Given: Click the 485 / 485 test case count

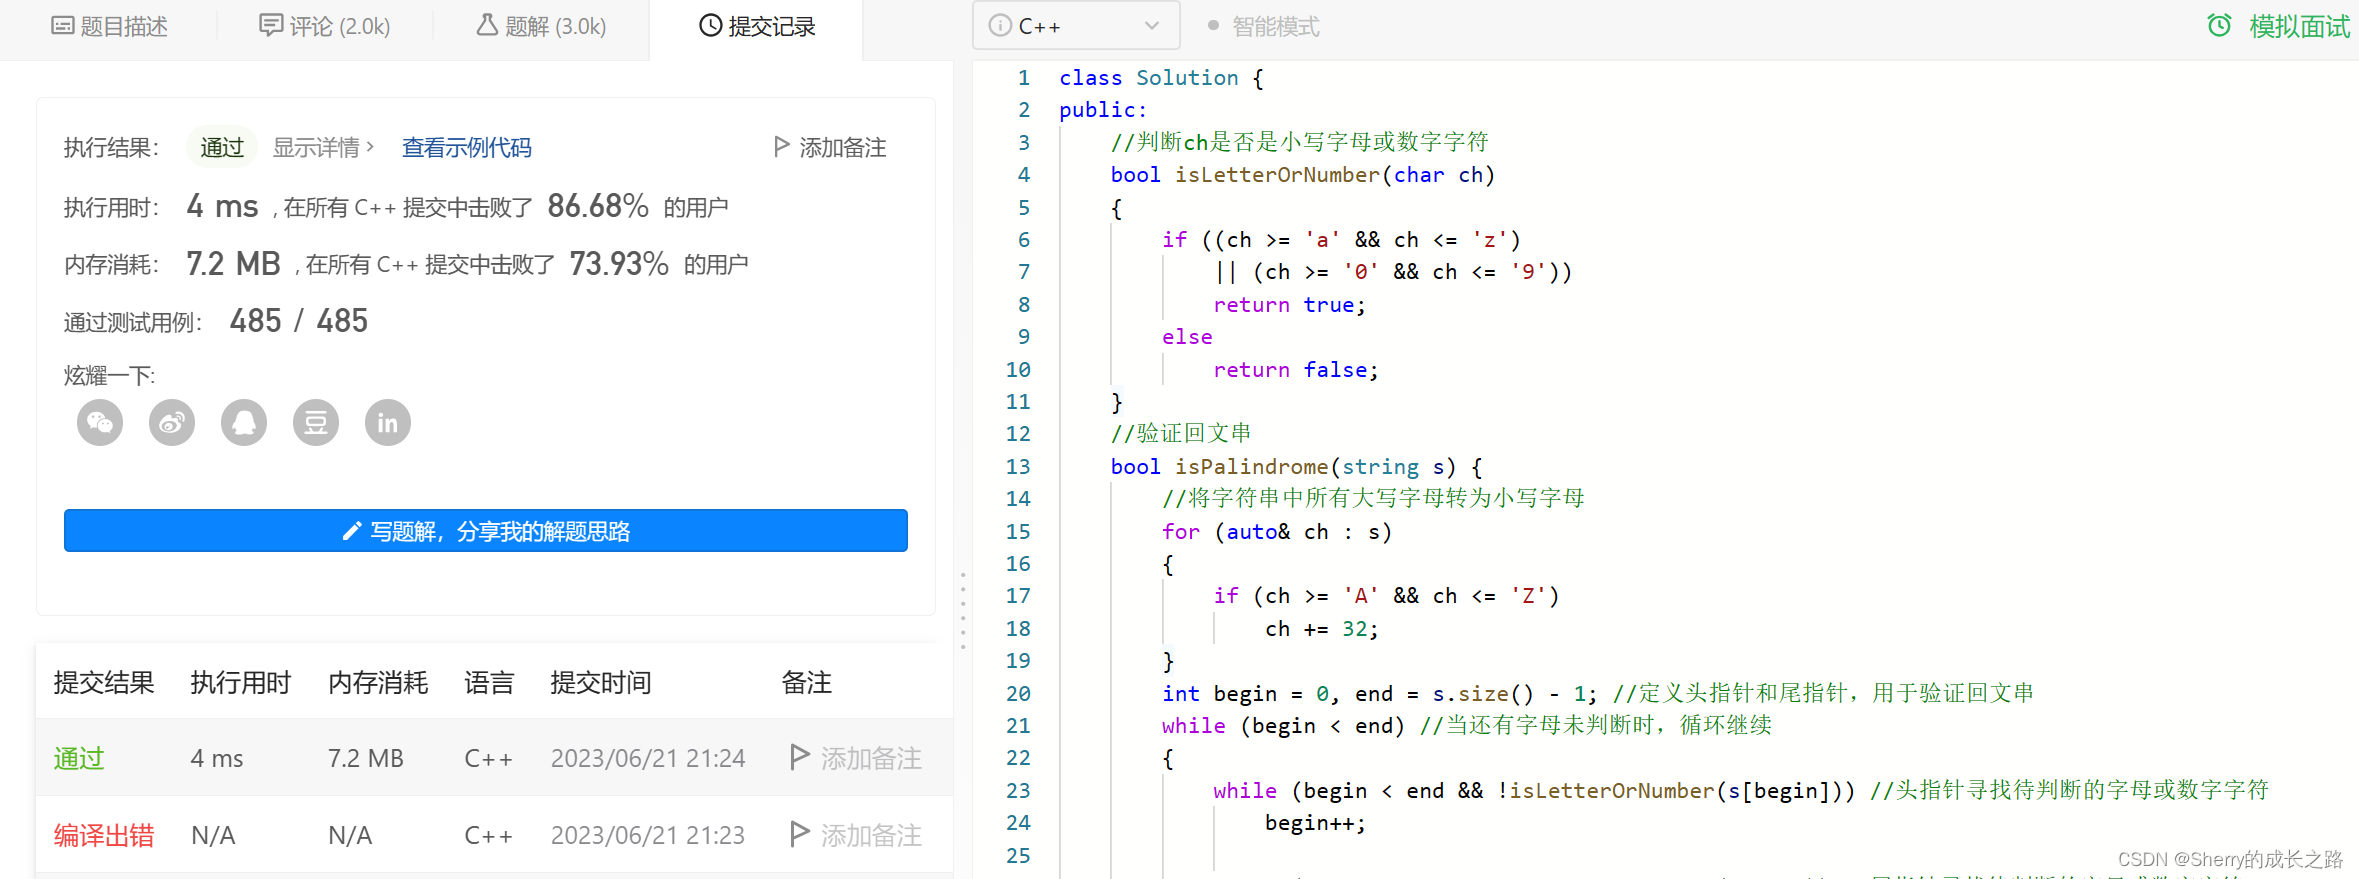Looking at the screenshot, I should click(x=299, y=320).
